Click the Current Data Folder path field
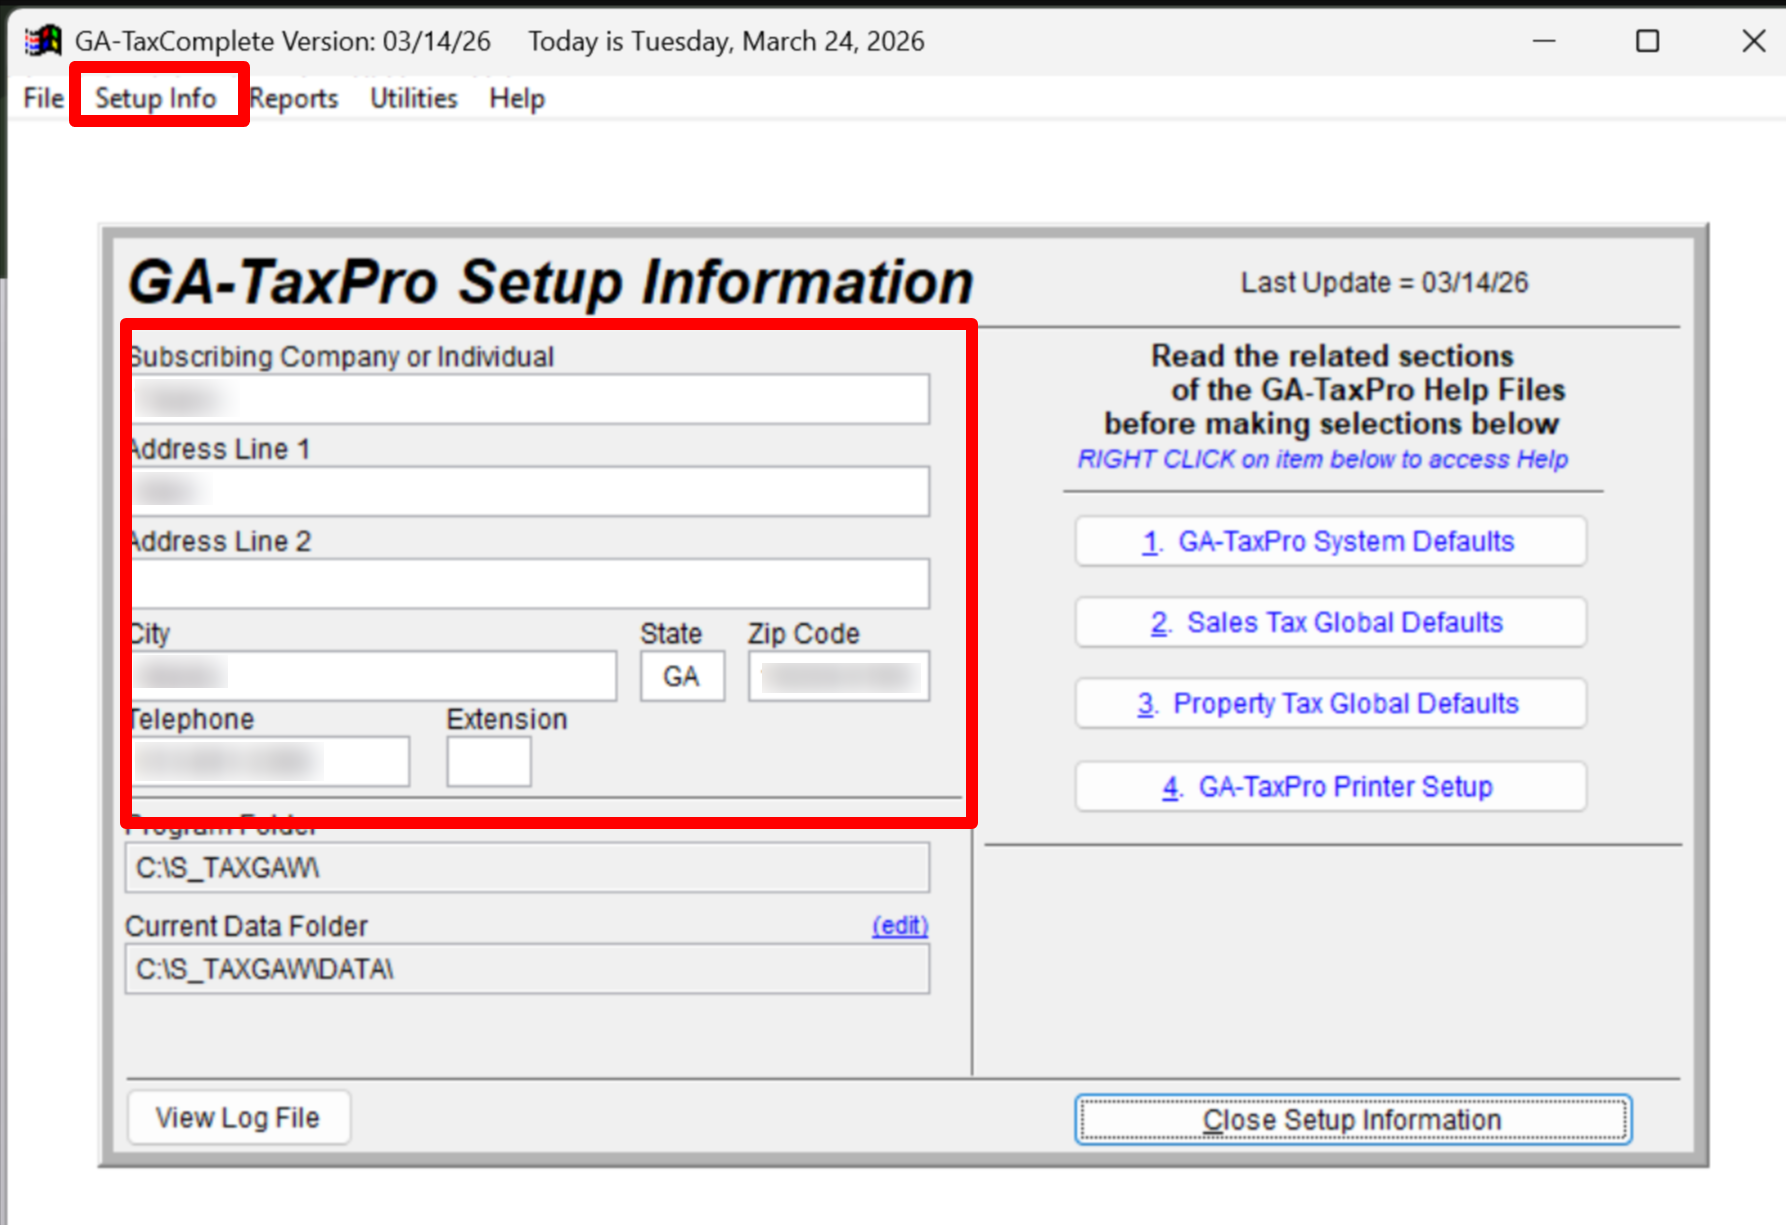 527,969
